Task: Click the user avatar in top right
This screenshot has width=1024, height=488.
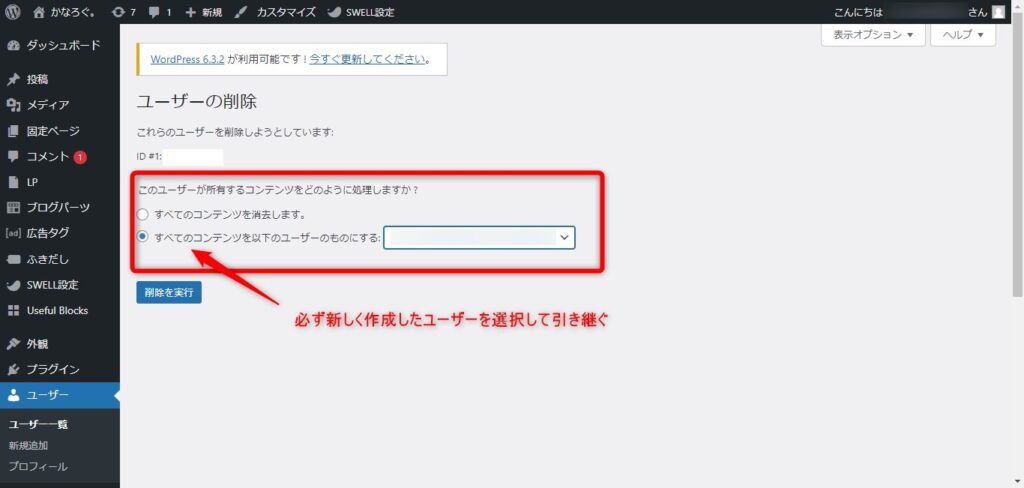Action: tap(998, 12)
